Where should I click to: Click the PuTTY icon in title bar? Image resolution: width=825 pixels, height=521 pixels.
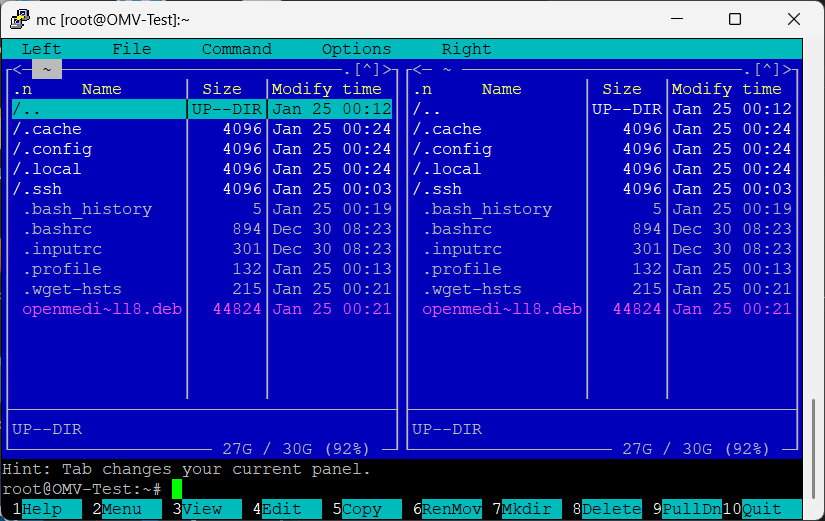click(x=20, y=19)
